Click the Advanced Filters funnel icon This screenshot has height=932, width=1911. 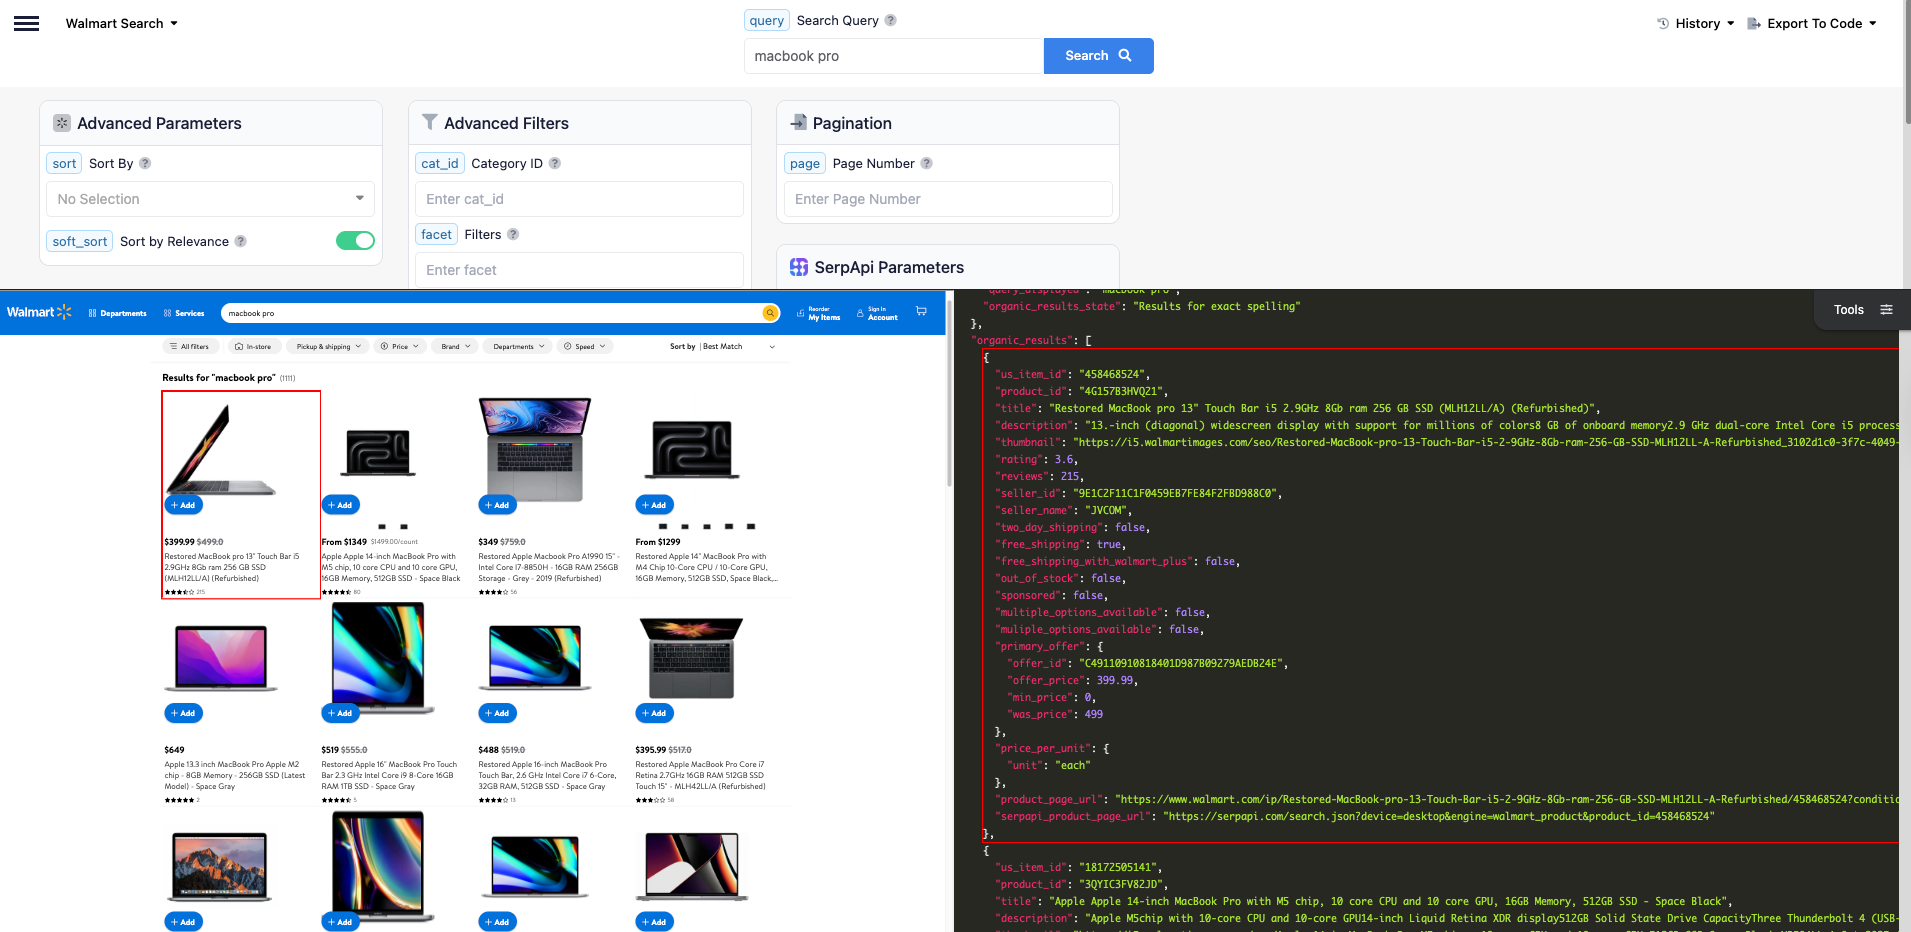pos(430,122)
